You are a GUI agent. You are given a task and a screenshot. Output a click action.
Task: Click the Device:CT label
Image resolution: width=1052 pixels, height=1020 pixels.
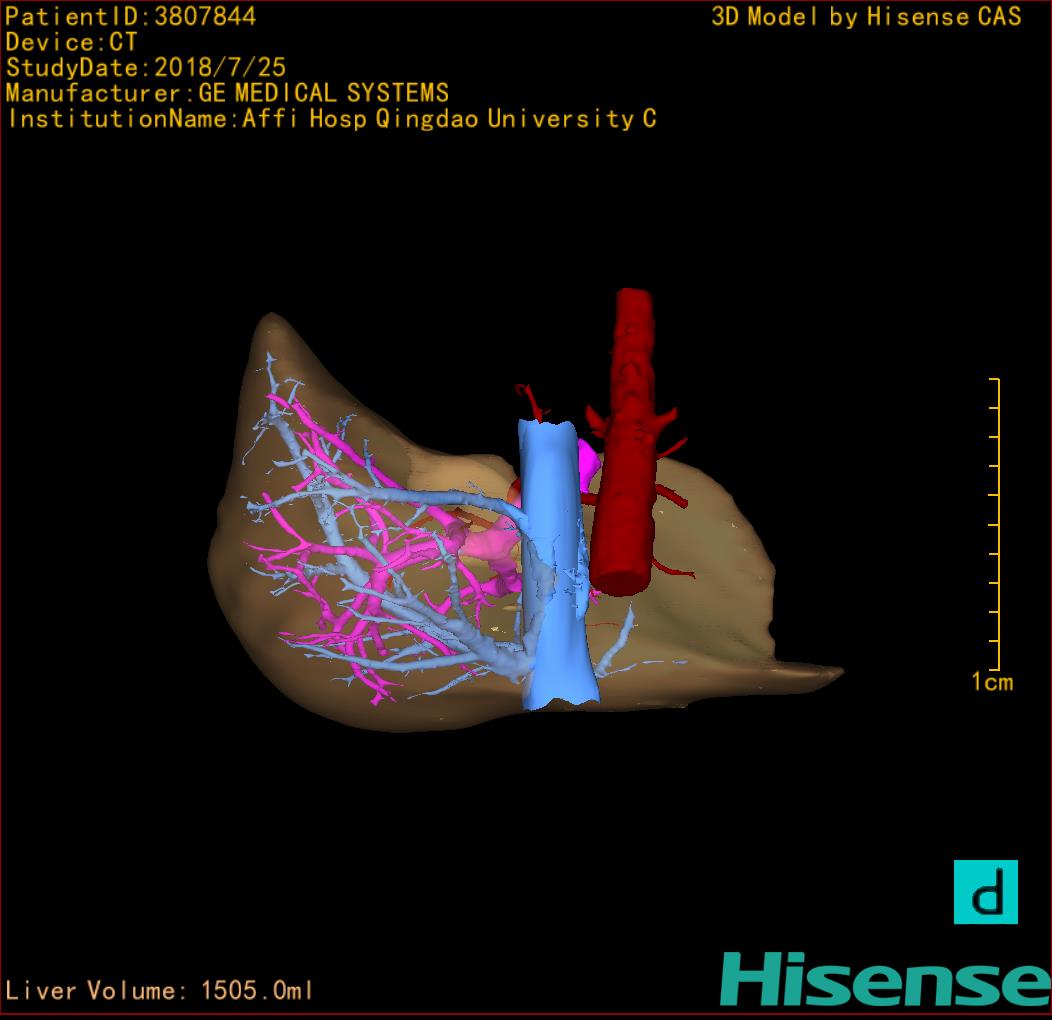tap(71, 42)
